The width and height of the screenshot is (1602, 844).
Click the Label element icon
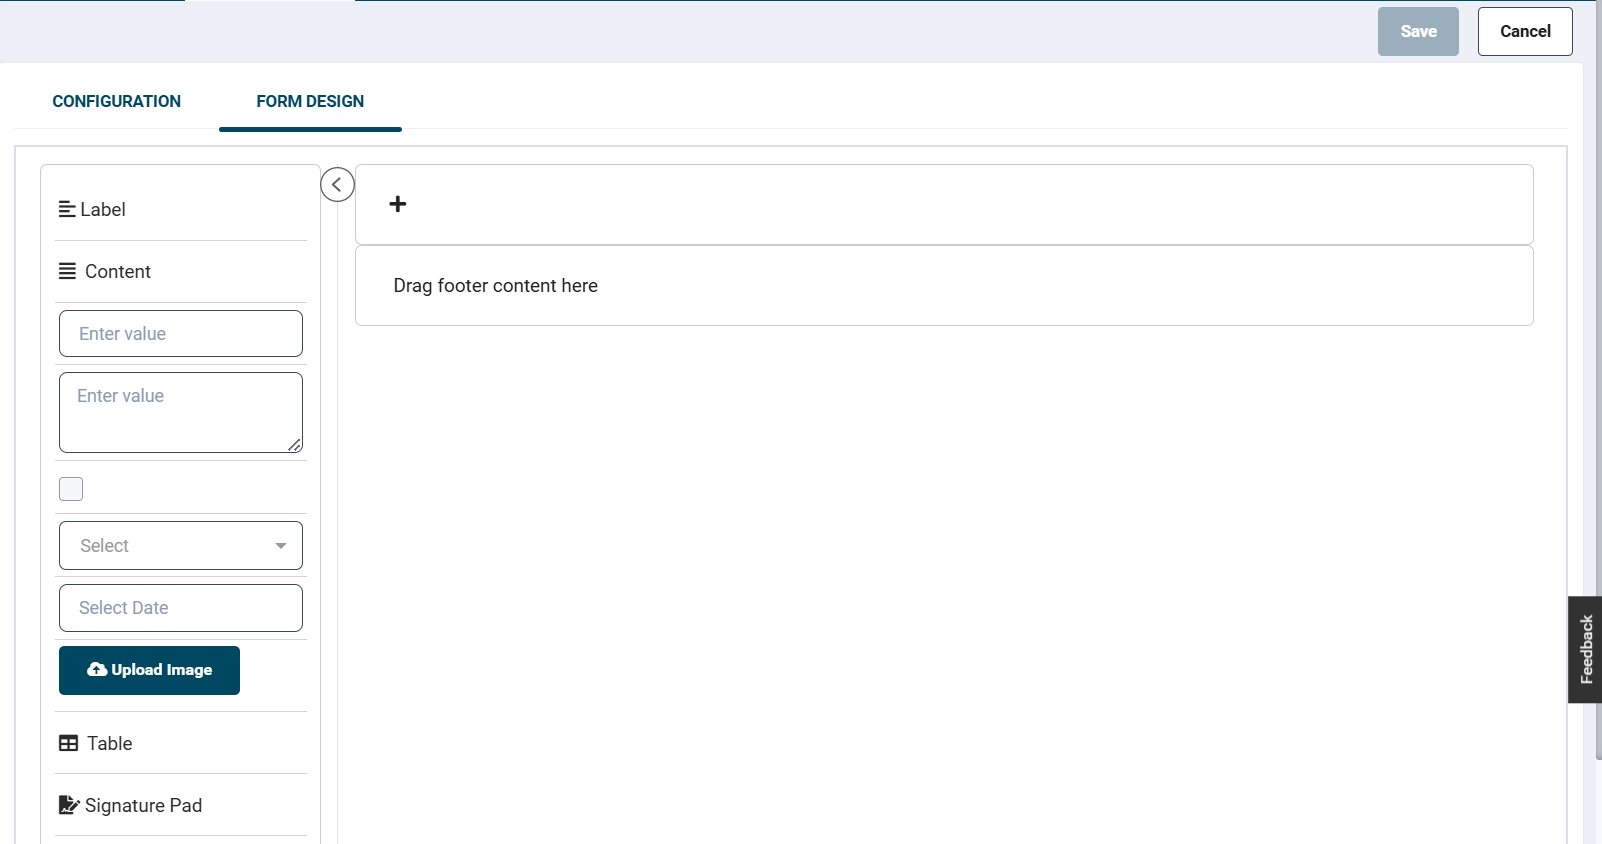coord(67,209)
